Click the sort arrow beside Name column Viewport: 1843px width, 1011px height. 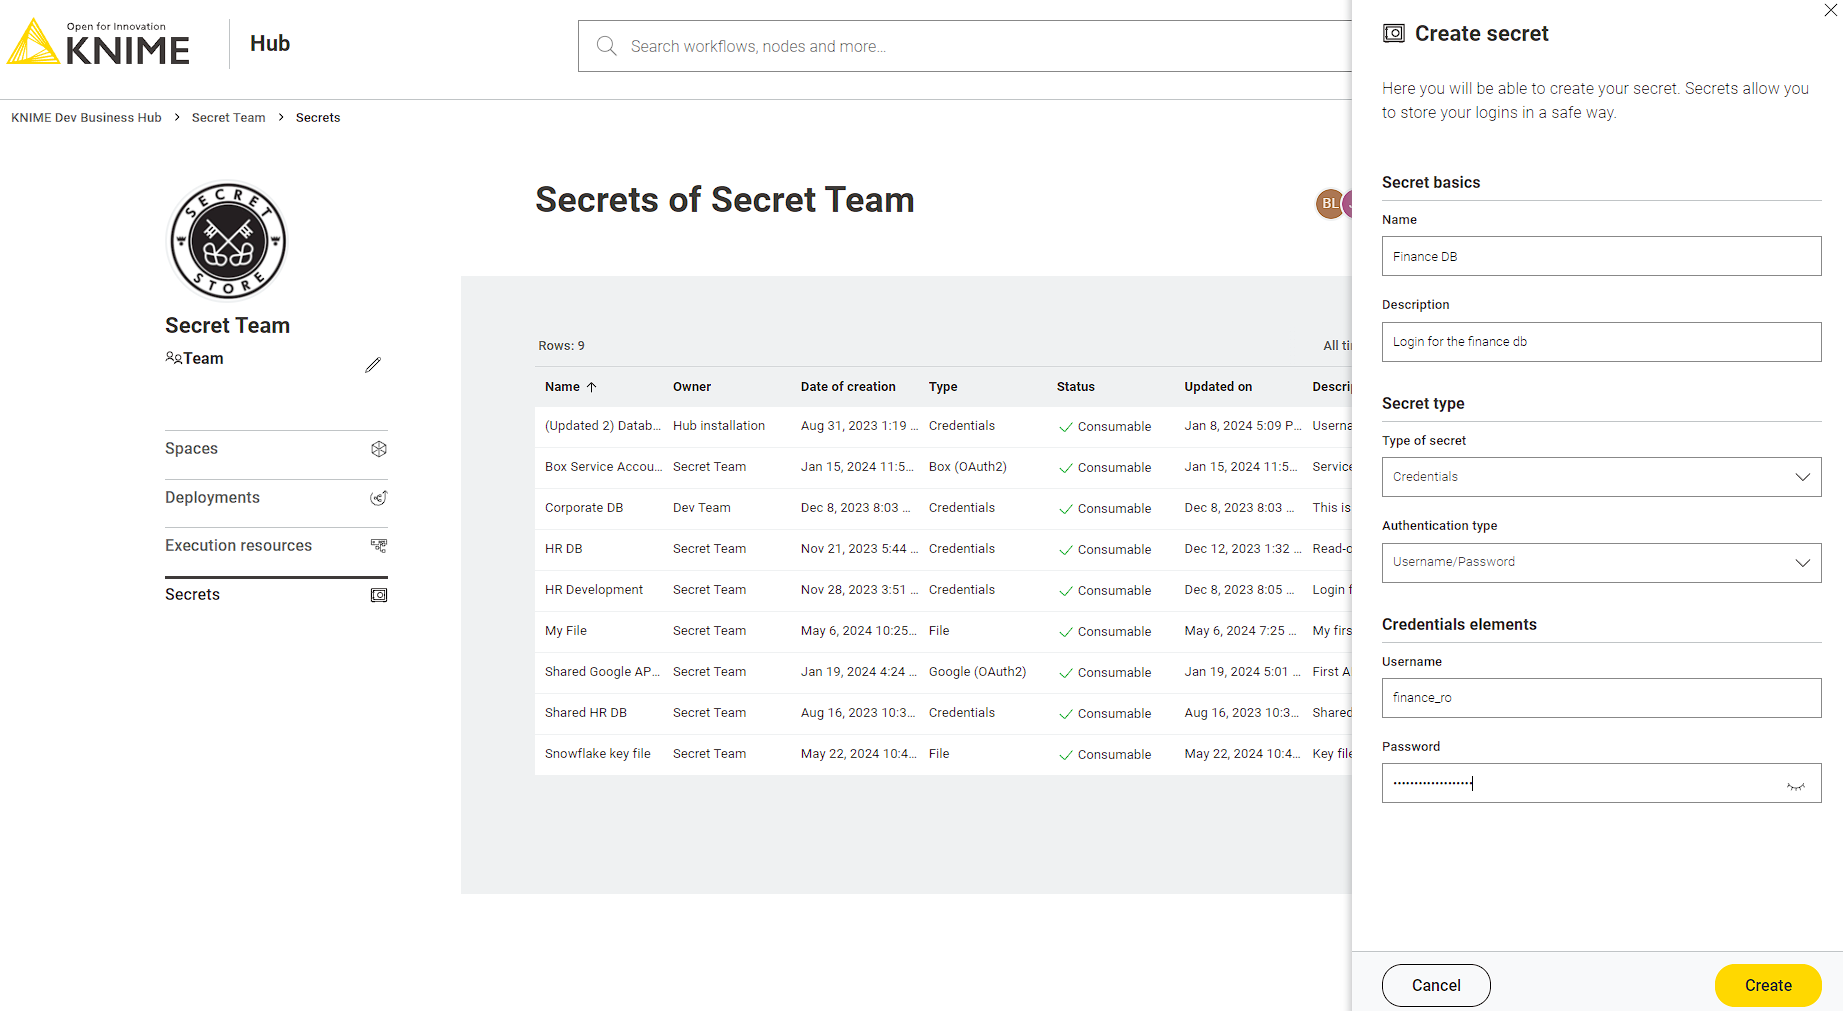click(x=591, y=387)
